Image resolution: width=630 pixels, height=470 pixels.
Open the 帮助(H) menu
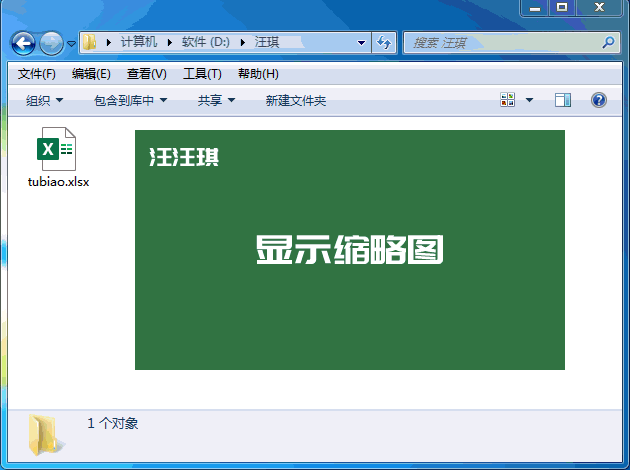258,74
